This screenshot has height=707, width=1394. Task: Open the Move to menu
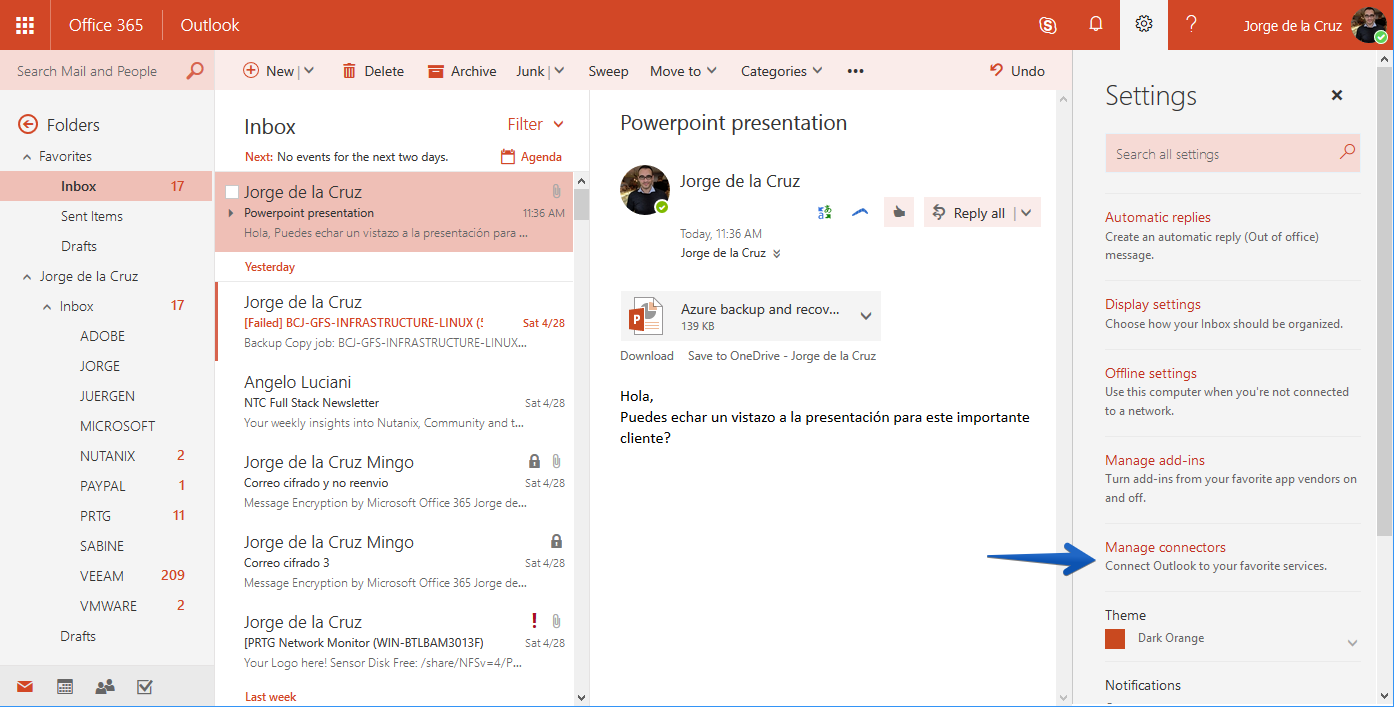683,71
